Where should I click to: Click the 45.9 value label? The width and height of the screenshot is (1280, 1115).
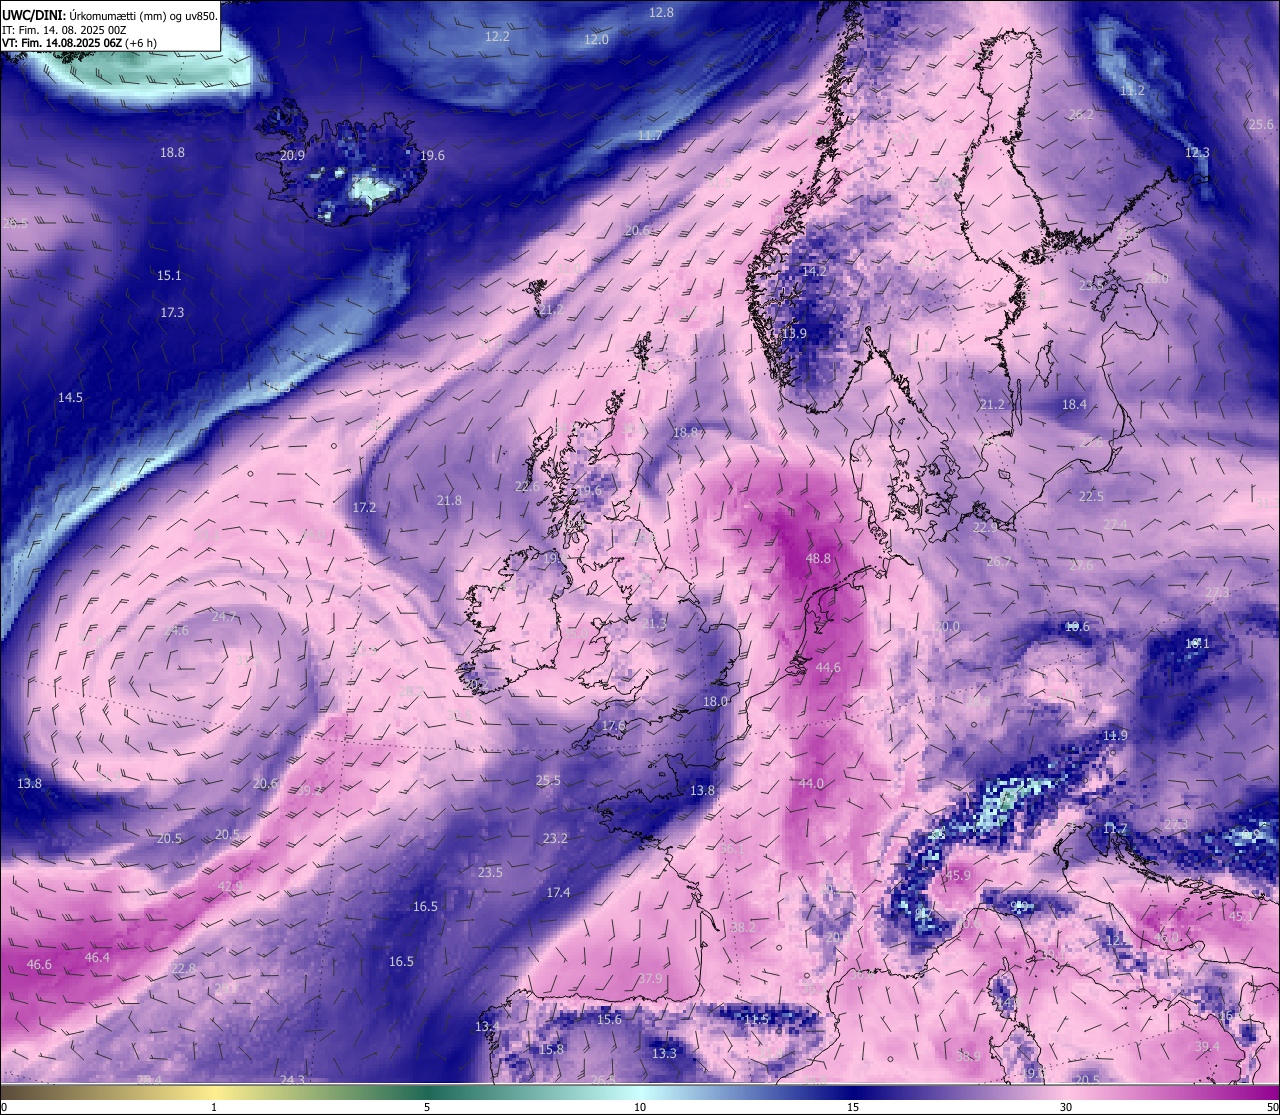(958, 876)
